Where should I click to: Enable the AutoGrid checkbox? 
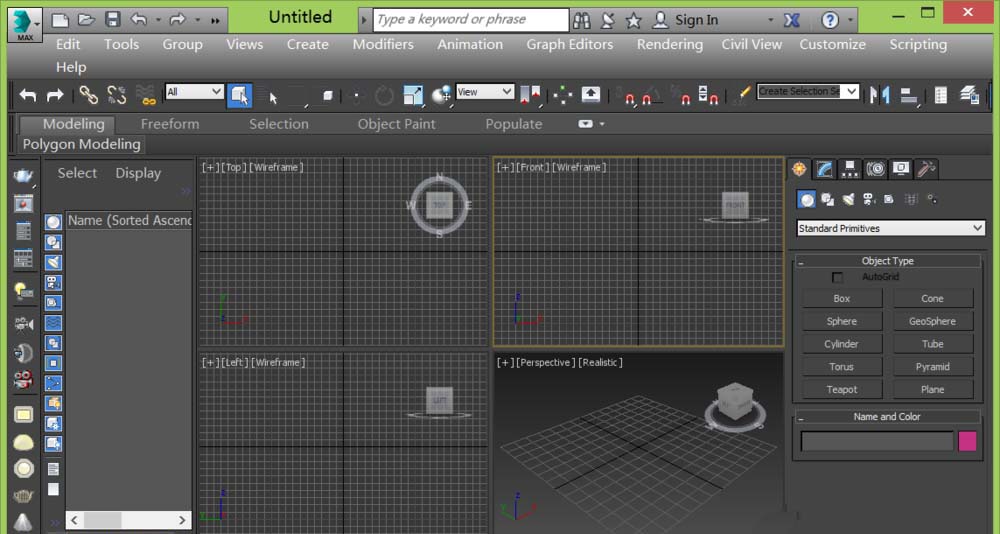pos(838,277)
